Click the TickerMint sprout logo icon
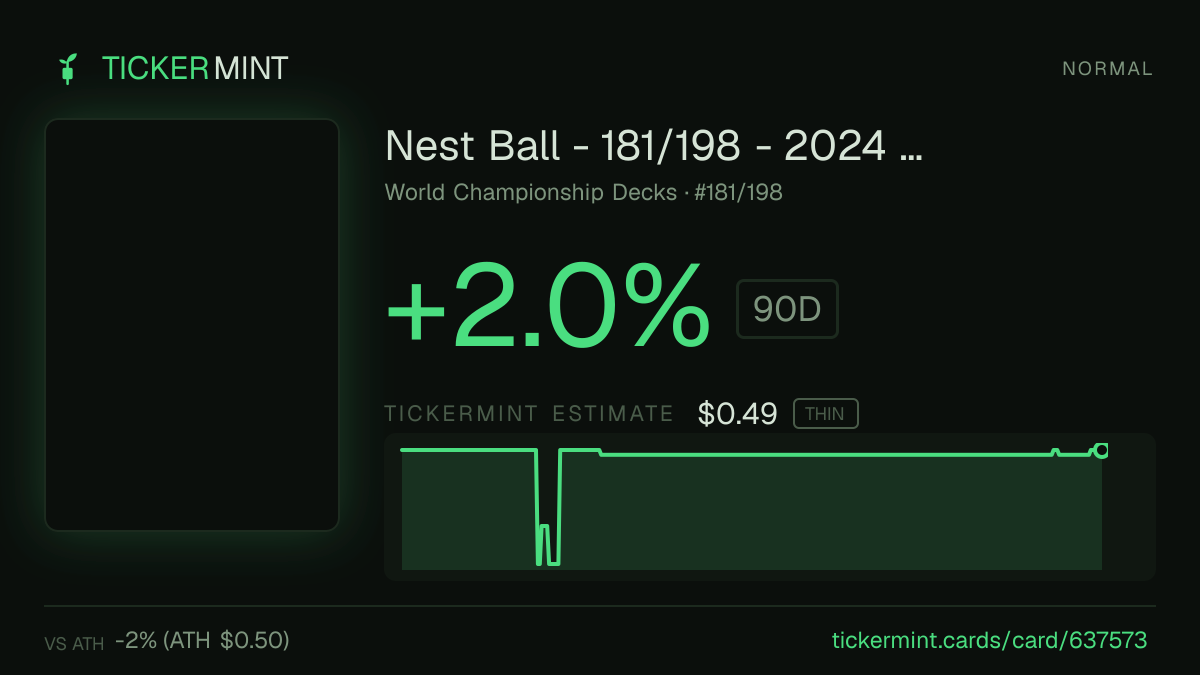This screenshot has width=1200, height=675. click(x=67, y=68)
